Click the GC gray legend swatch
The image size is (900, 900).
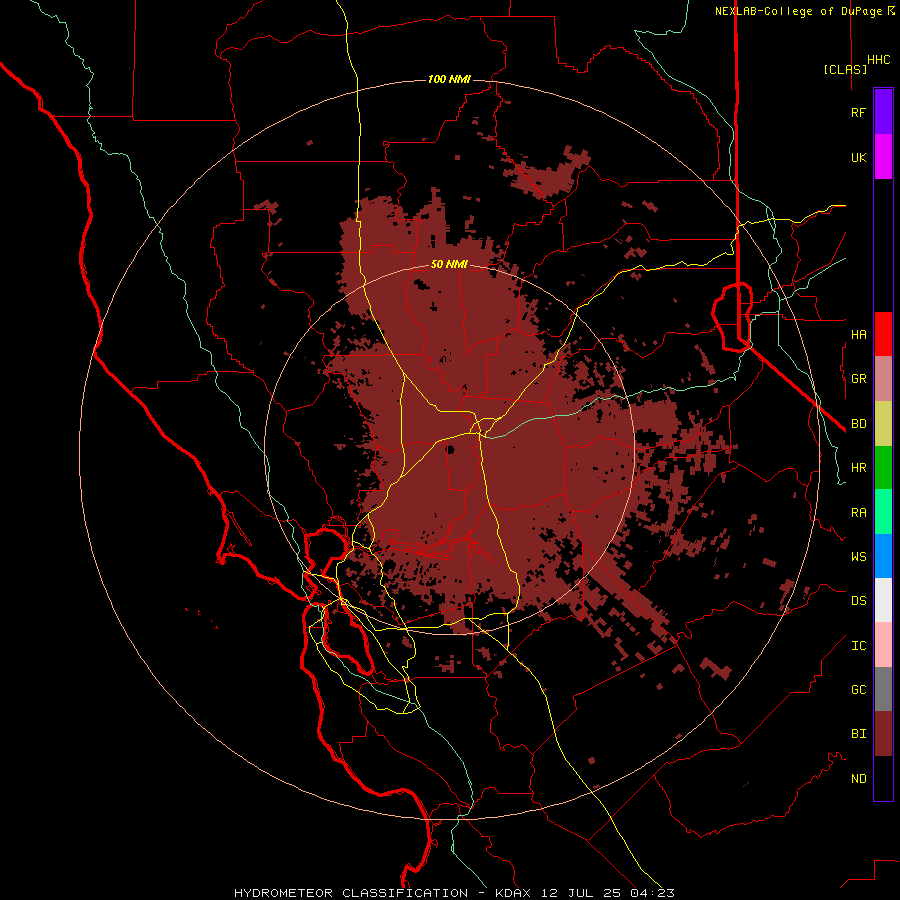883,689
